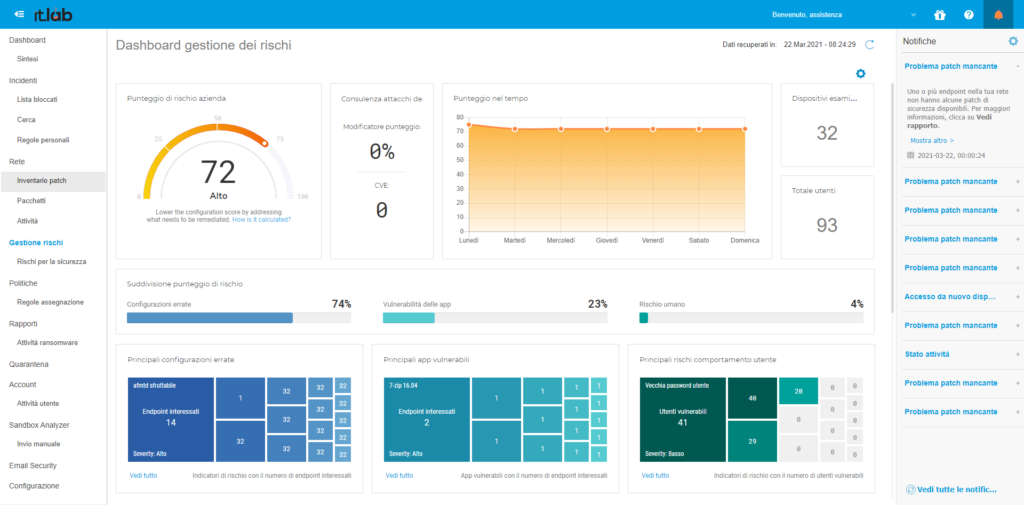Open dashboard settings gear above device count
The height and width of the screenshot is (505, 1024).
pos(860,73)
